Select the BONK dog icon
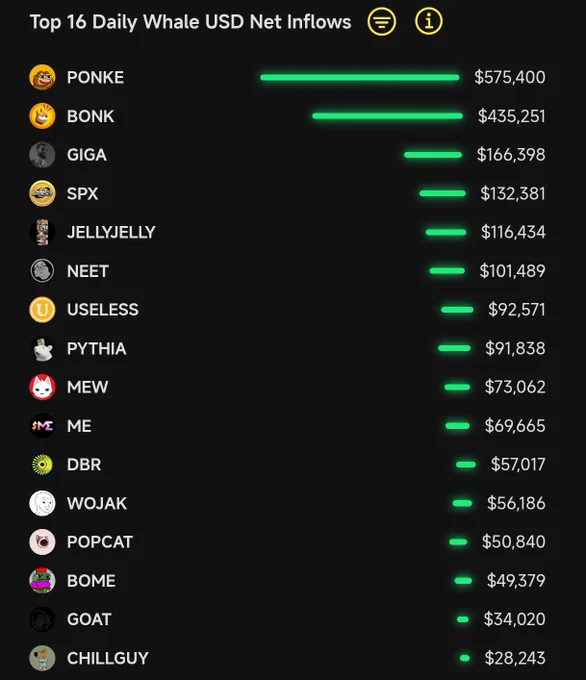 42,116
